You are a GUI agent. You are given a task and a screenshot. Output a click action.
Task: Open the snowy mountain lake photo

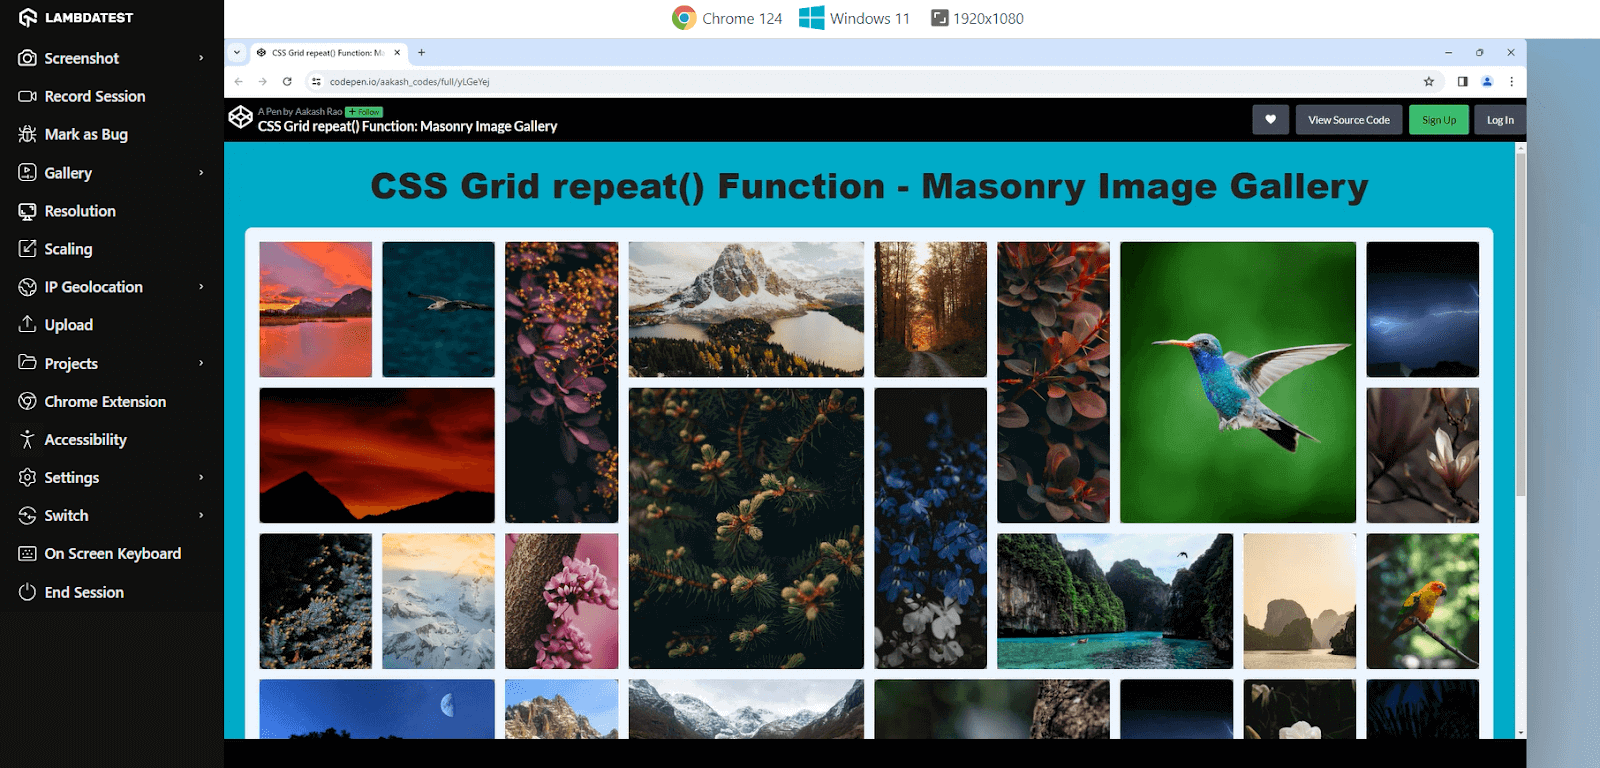pyautogui.click(x=746, y=309)
